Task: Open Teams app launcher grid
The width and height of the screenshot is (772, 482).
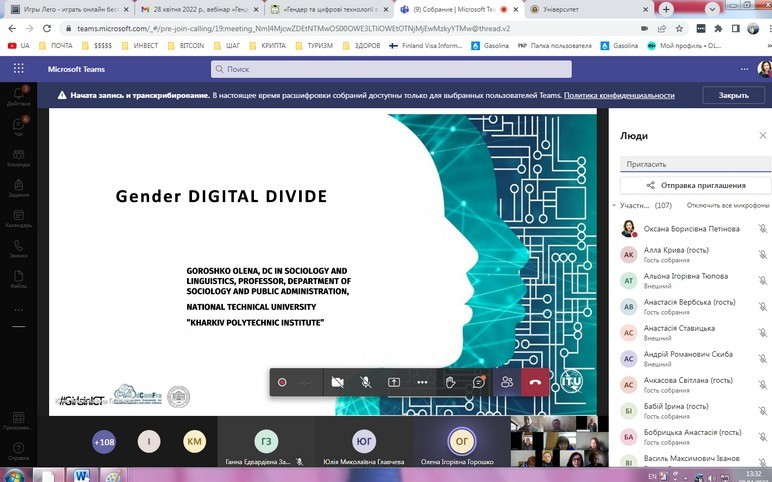Action: tap(18, 69)
